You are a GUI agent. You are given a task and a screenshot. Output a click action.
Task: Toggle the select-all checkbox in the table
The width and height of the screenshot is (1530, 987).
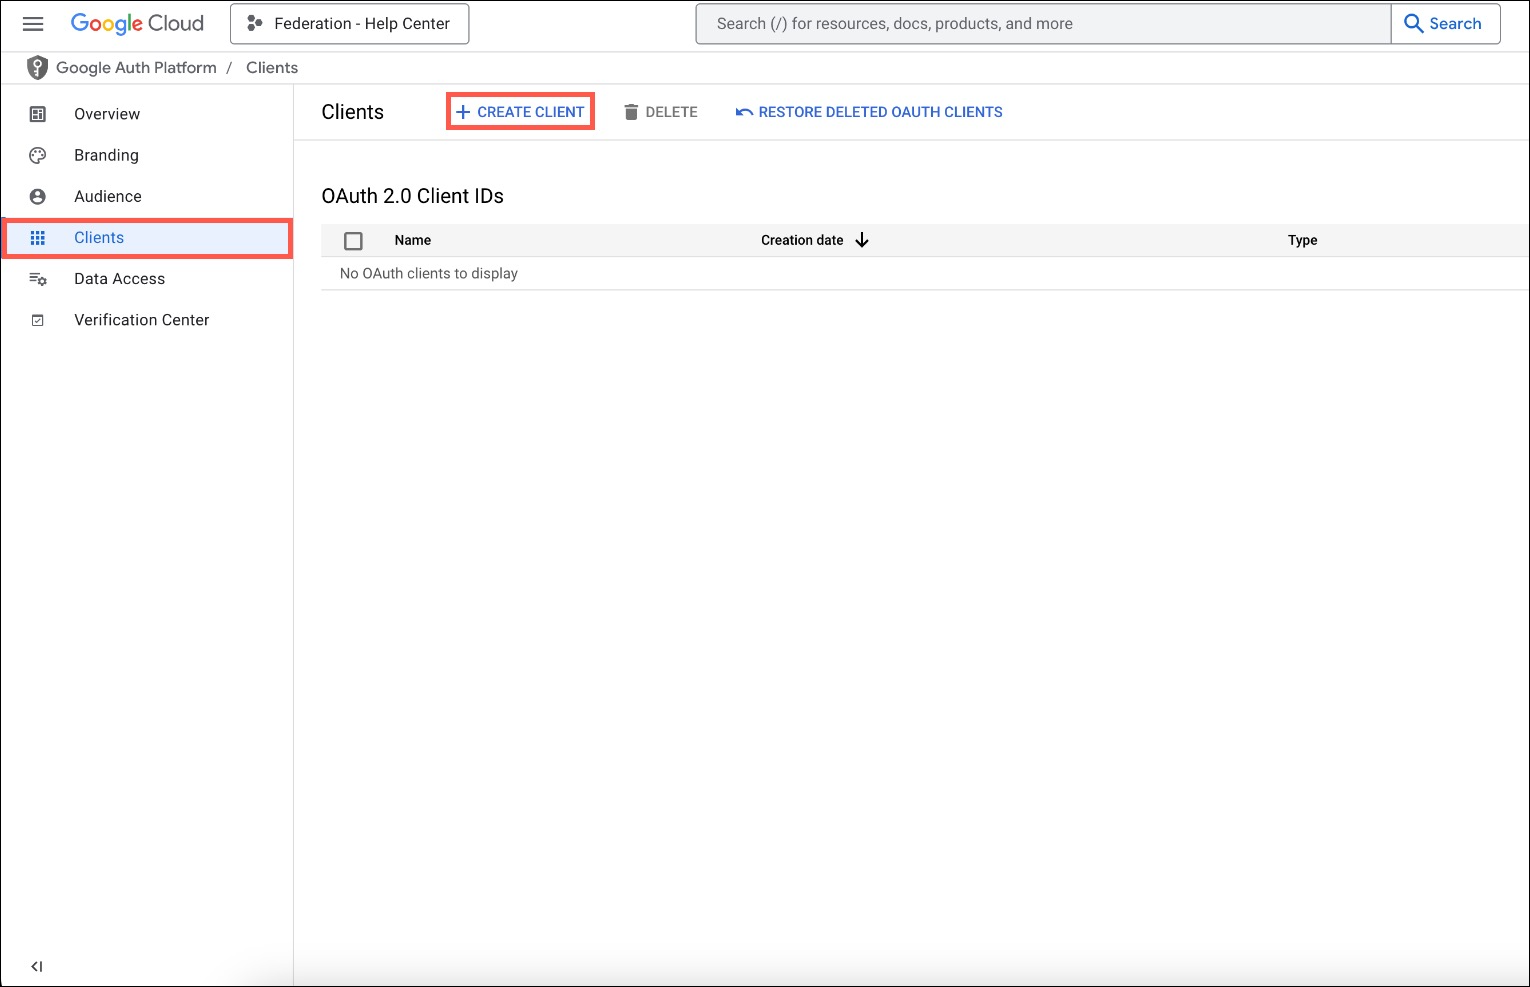[x=353, y=241]
